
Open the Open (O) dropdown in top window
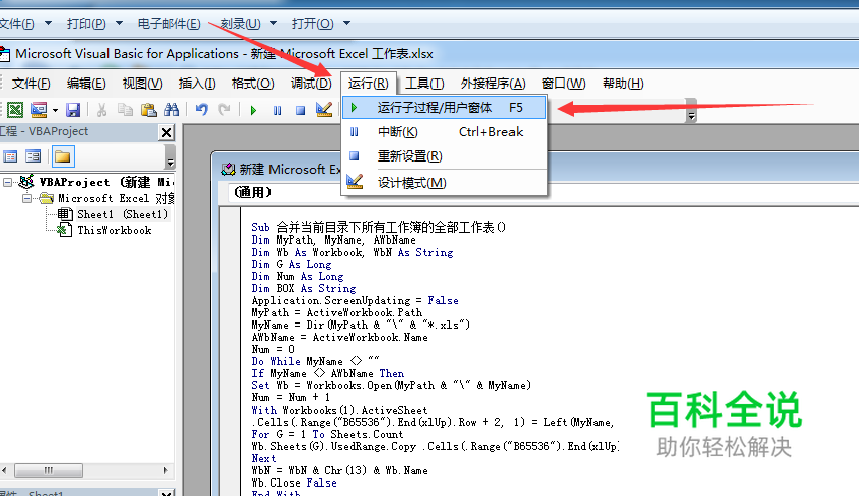pos(320,24)
